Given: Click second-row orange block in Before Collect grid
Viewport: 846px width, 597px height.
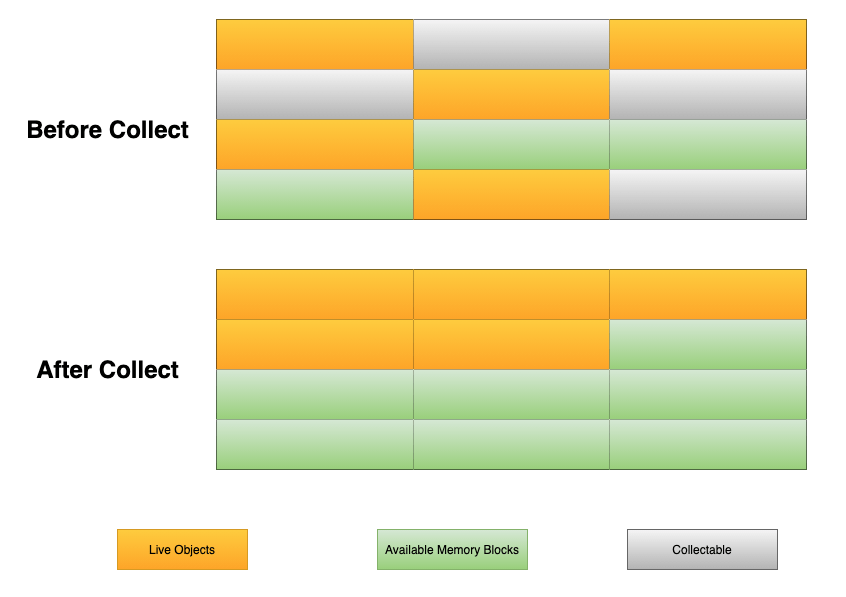Looking at the screenshot, I should pyautogui.click(x=511, y=94).
